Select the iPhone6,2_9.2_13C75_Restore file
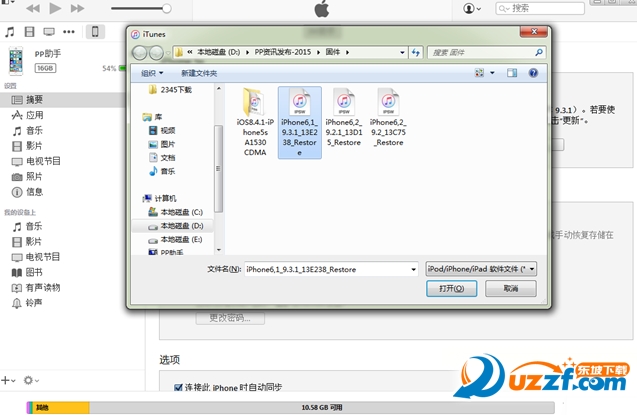637x415 pixels. (388, 118)
